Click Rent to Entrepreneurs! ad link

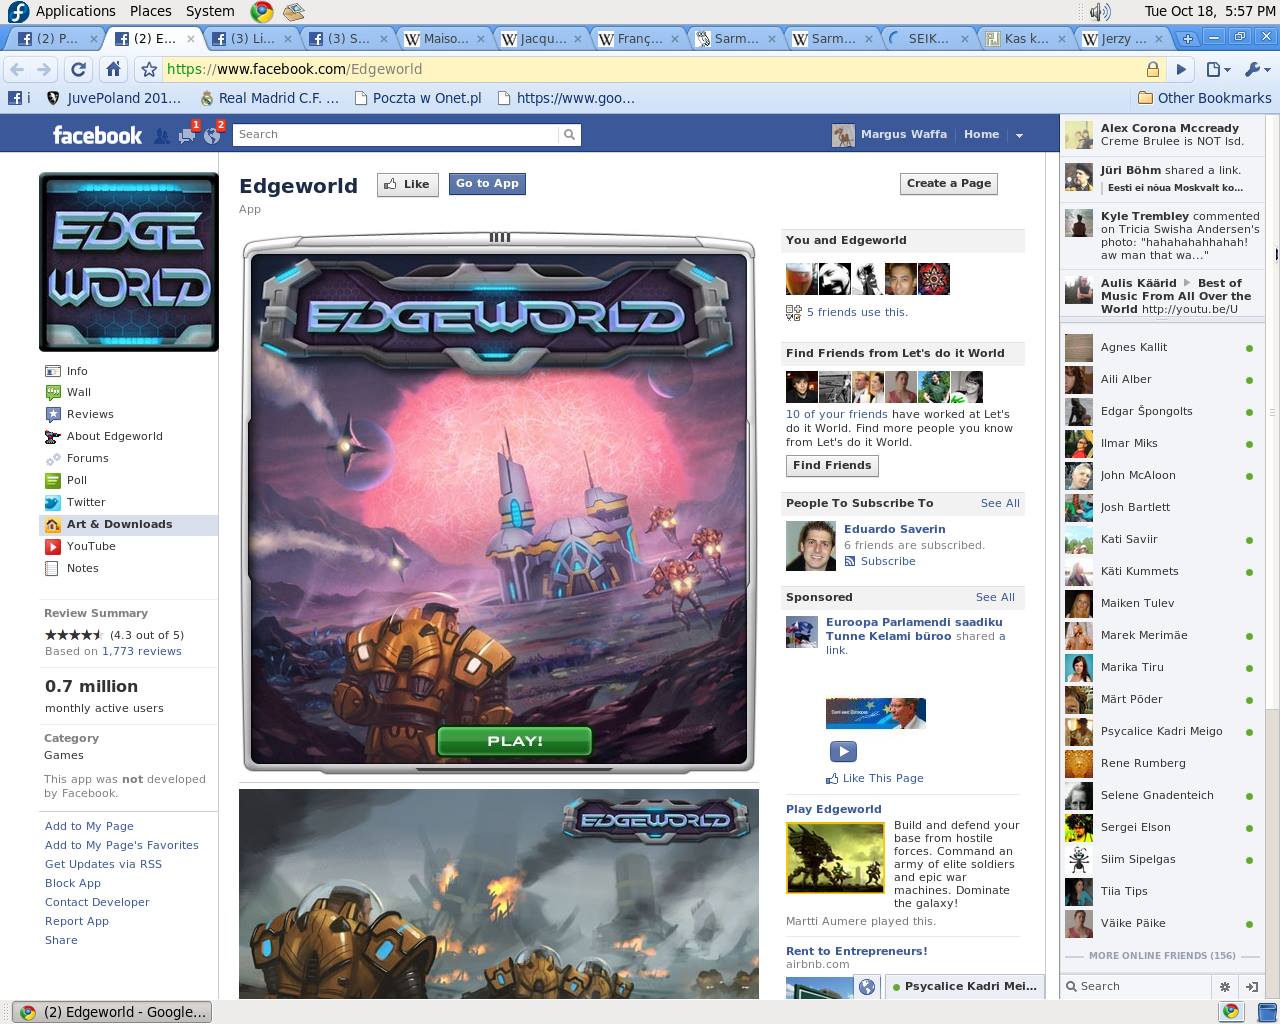[x=856, y=951]
